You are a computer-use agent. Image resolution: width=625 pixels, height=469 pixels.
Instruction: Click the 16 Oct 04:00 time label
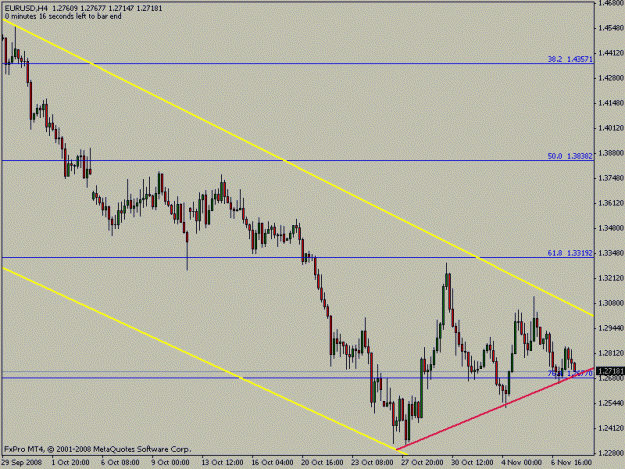[273, 463]
